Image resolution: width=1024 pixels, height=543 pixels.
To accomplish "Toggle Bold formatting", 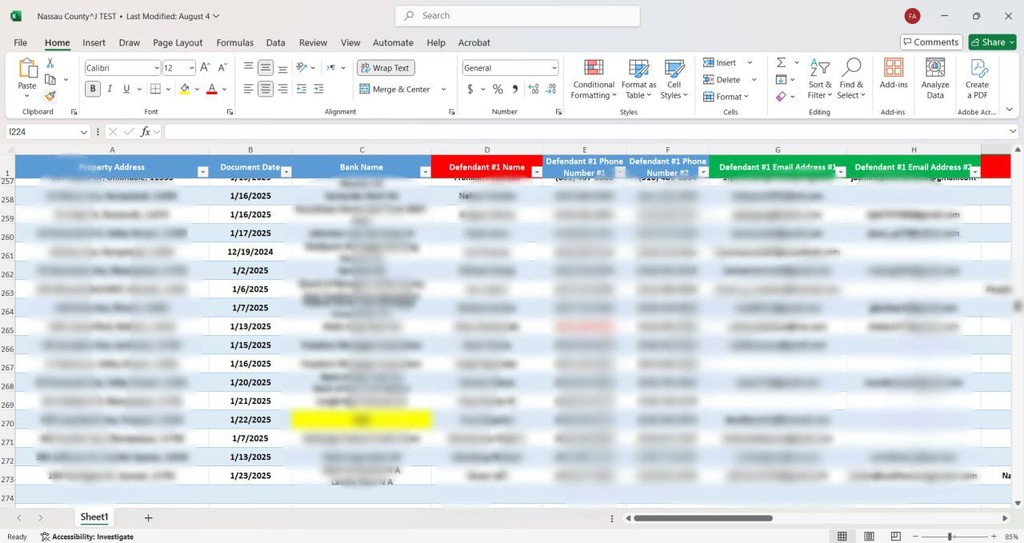I will [93, 89].
